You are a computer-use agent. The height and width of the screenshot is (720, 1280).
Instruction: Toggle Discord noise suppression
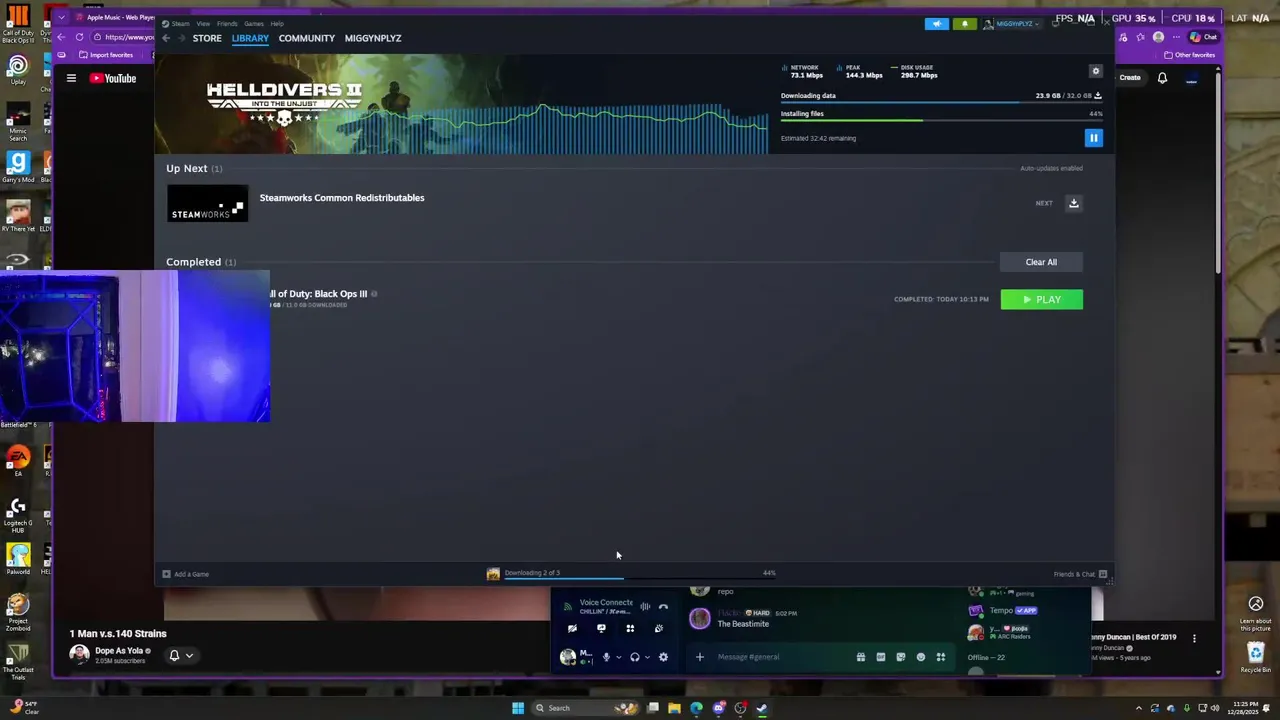[x=645, y=607]
